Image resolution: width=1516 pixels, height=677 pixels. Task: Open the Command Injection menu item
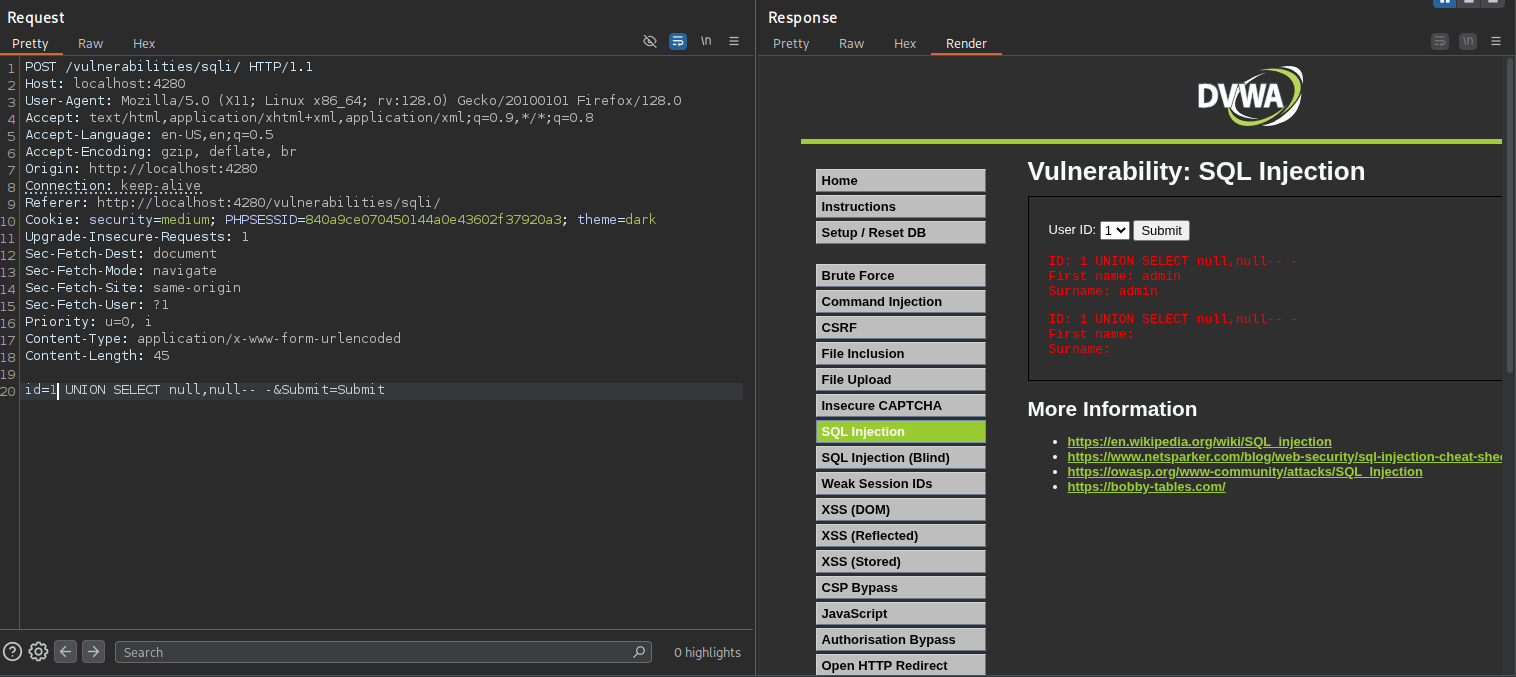(x=901, y=301)
